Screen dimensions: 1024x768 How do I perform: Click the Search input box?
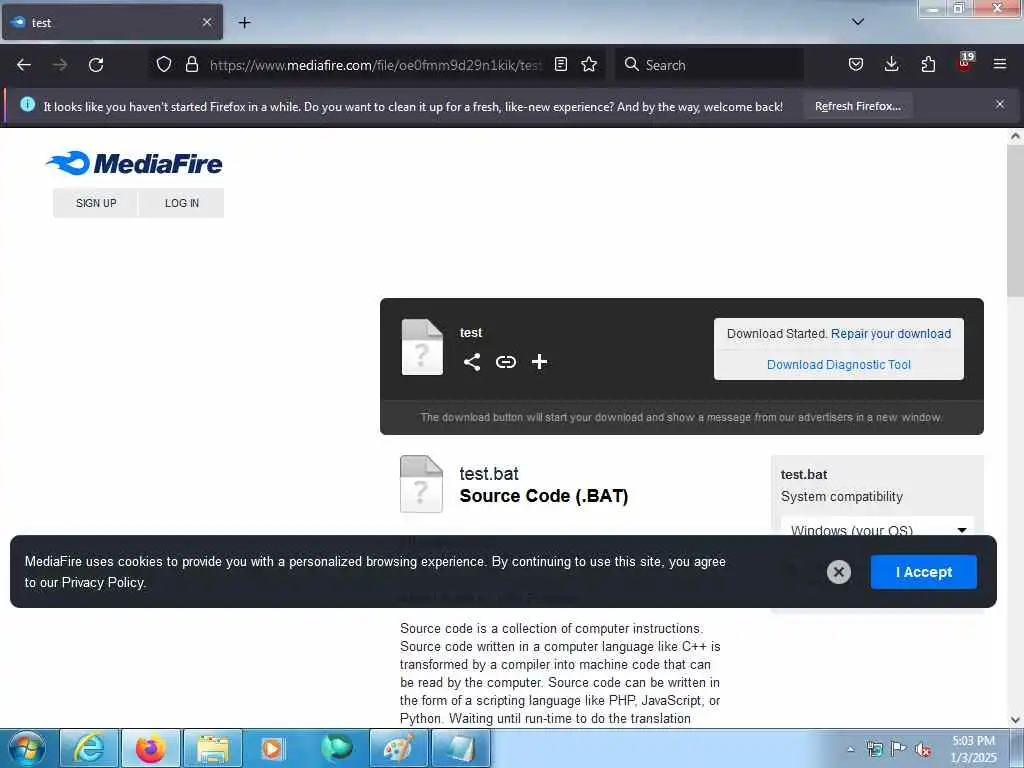point(709,65)
